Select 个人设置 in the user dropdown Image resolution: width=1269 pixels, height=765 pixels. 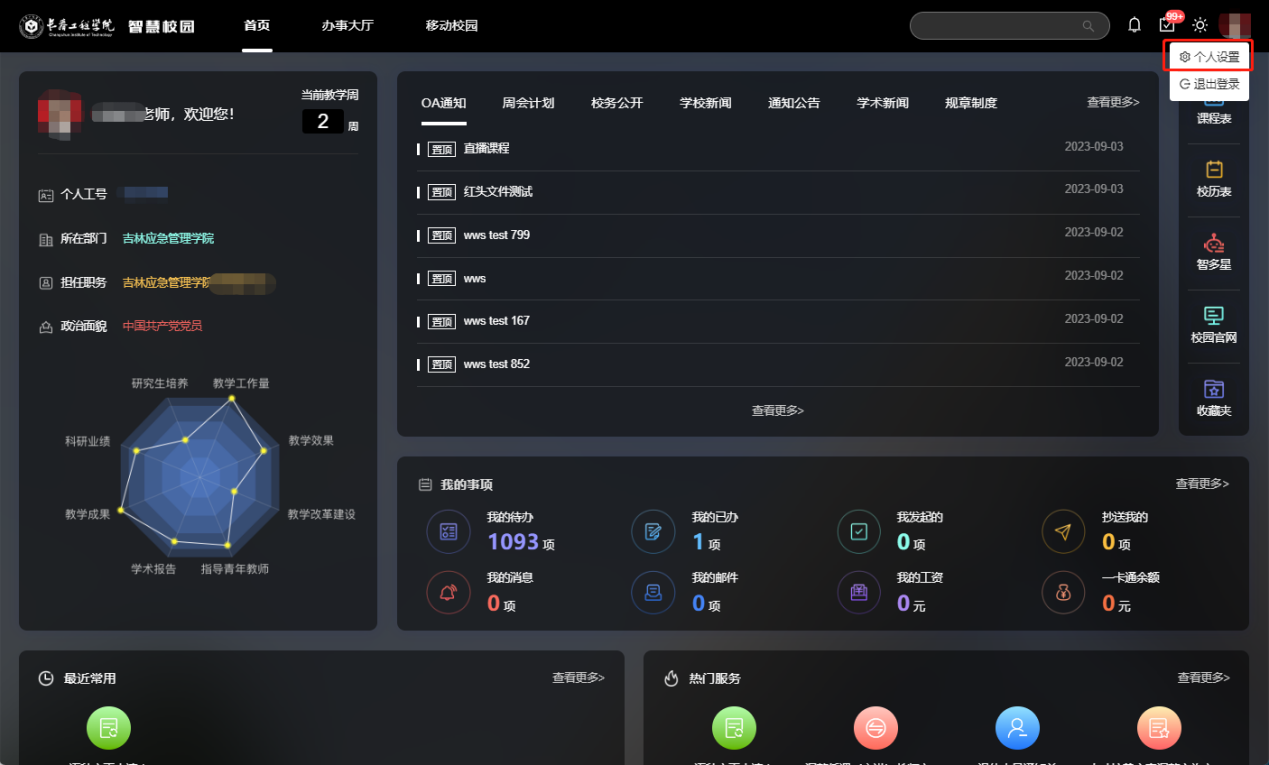(1209, 57)
